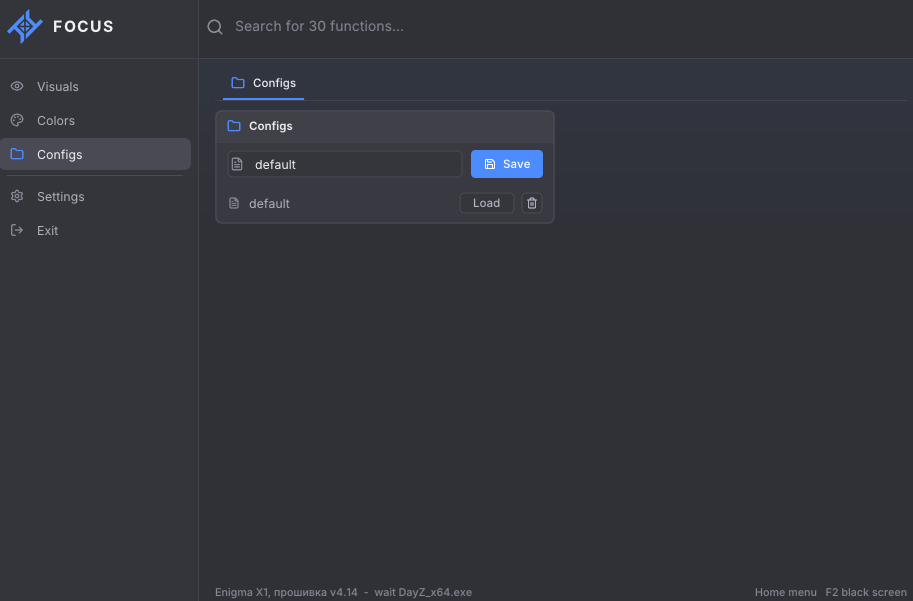Image resolution: width=913 pixels, height=601 pixels.
Task: Open the Colors sidebar menu item
Action: pos(95,121)
